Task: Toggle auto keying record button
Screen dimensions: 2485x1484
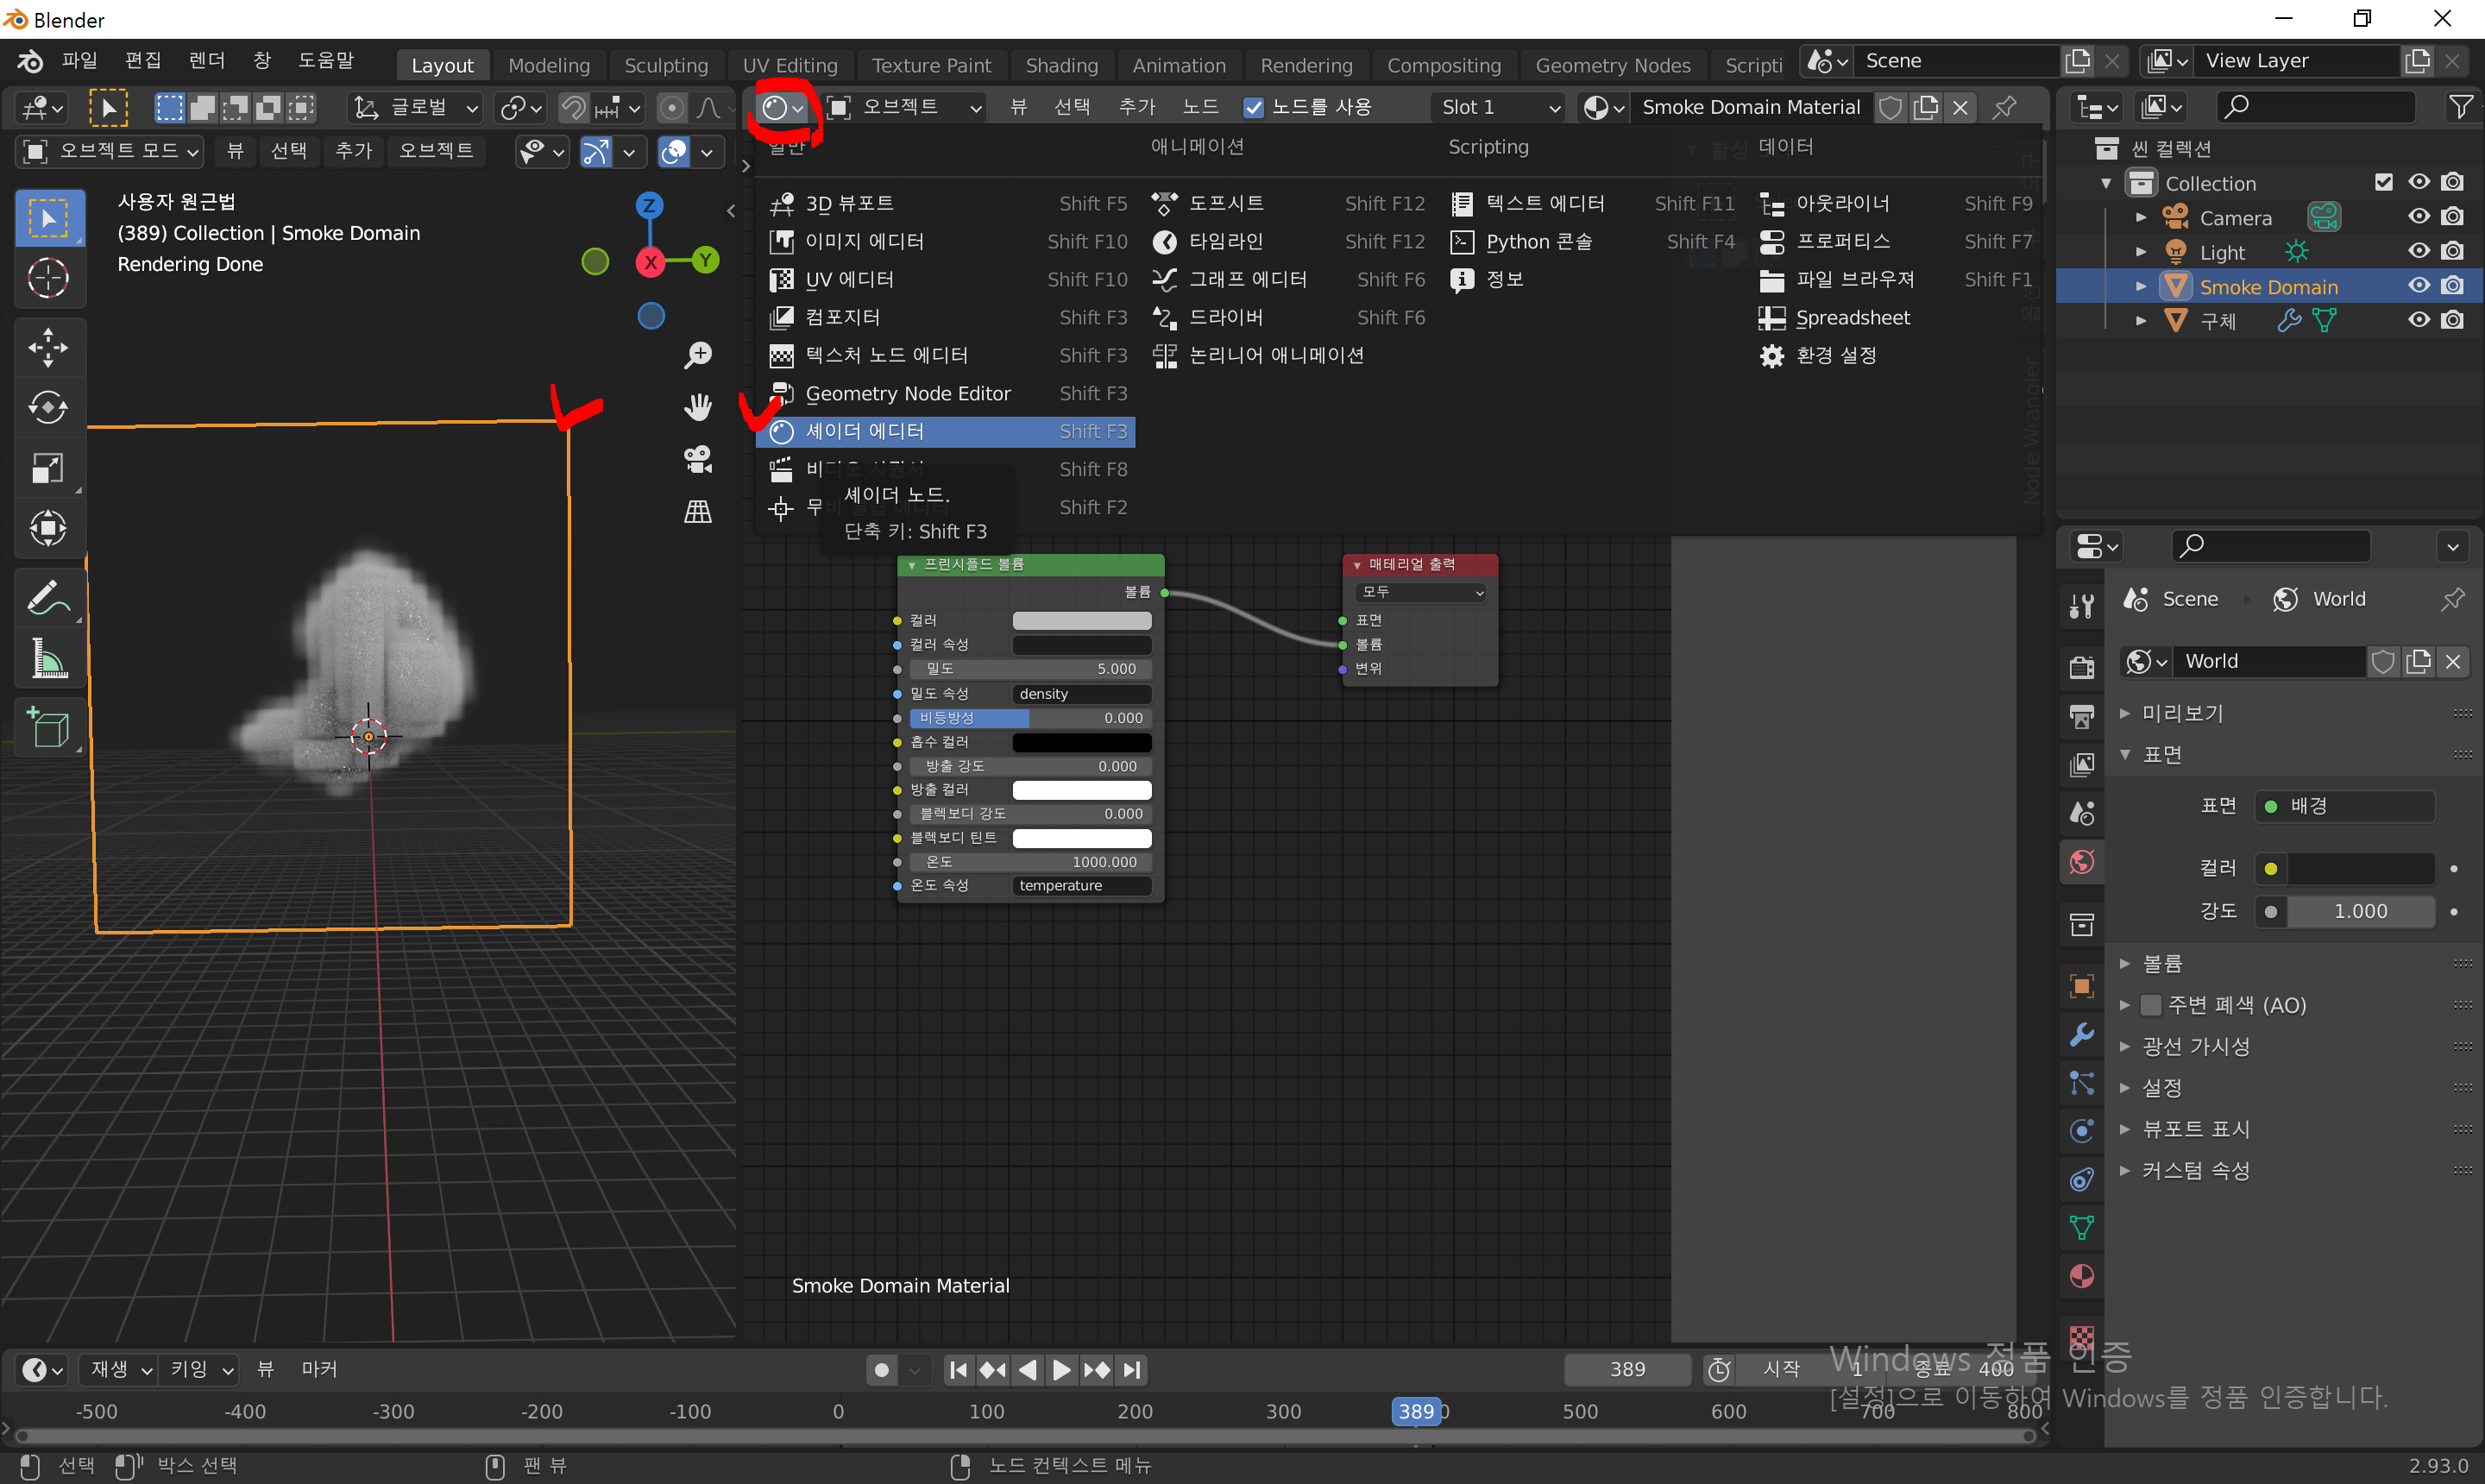Action: (x=881, y=1370)
